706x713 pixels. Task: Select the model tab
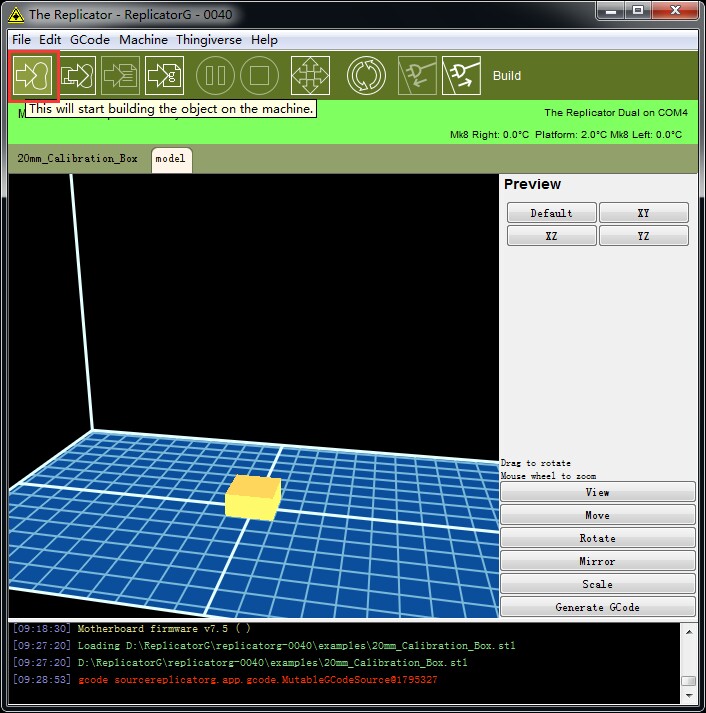[x=171, y=159]
